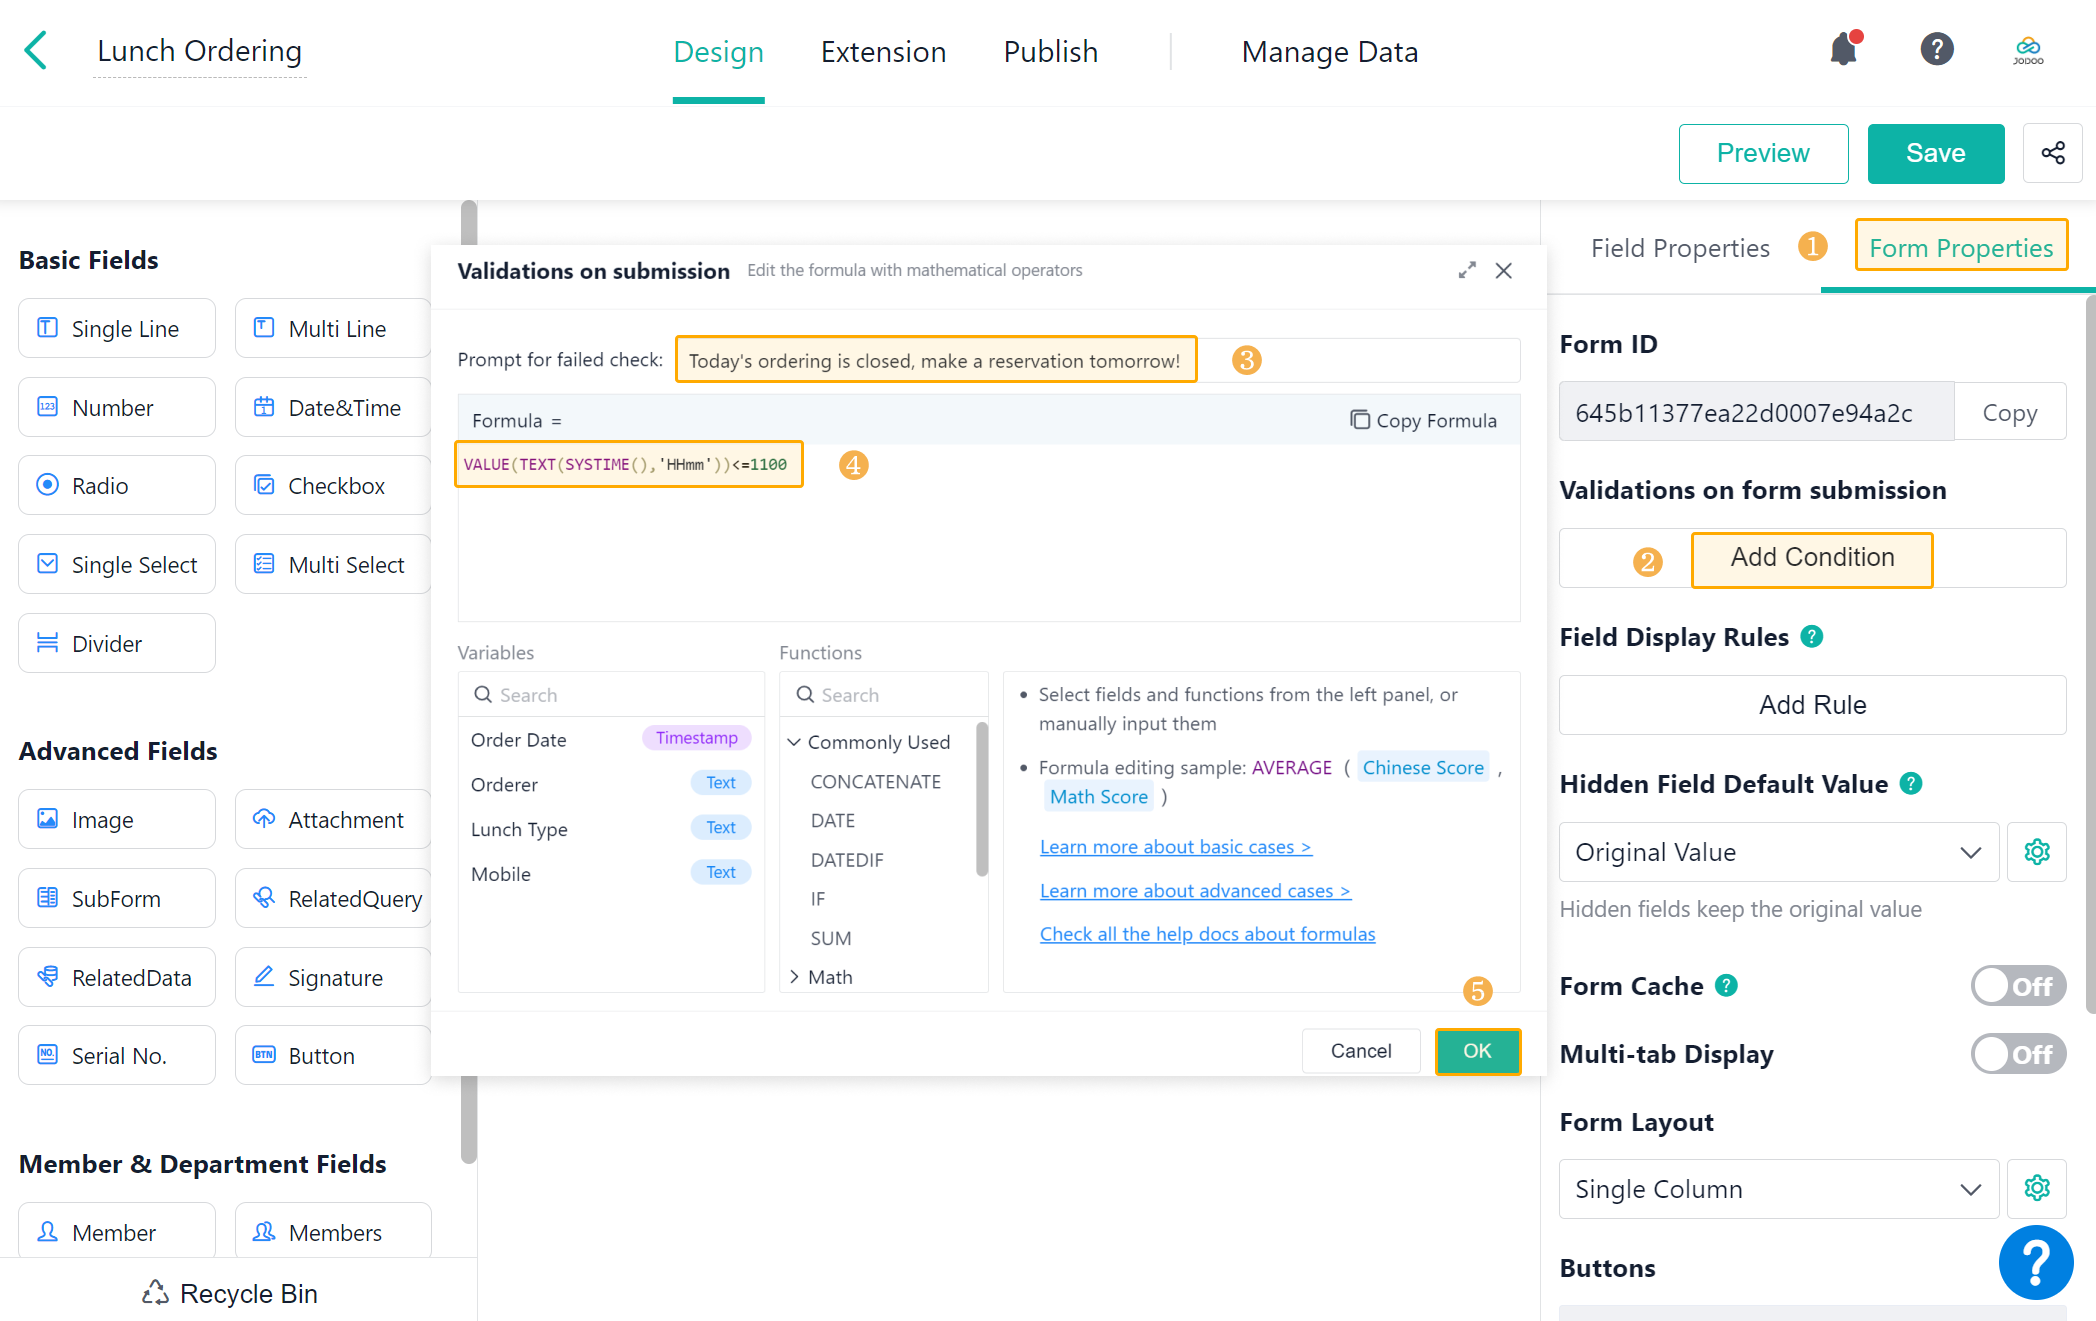Screen dimensions: 2096x1321
Task: Click the OK button
Action: pos(1477,1051)
